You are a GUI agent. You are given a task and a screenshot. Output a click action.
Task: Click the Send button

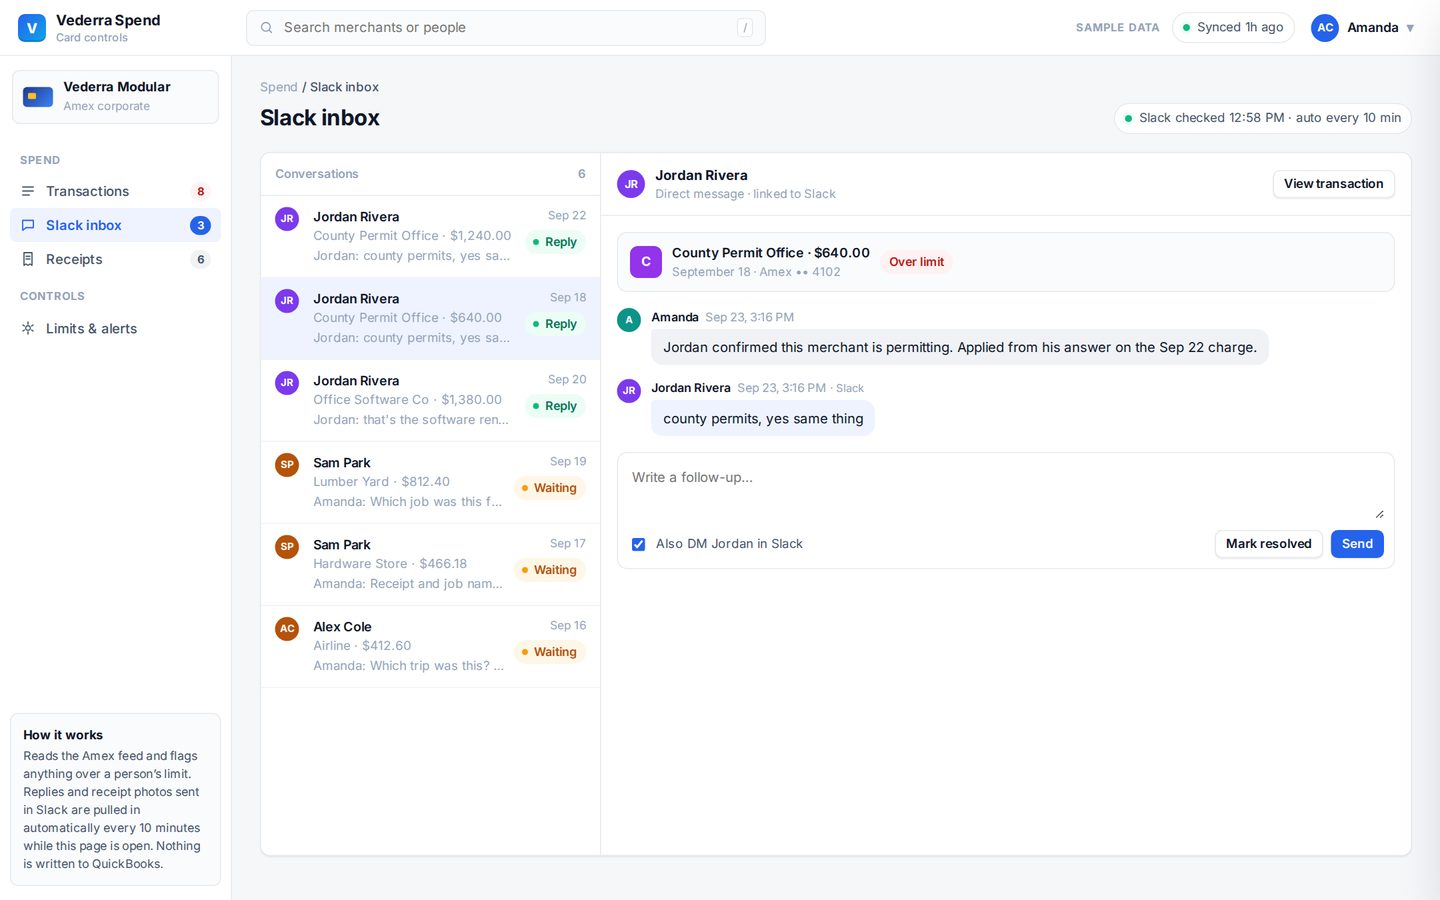click(x=1357, y=544)
